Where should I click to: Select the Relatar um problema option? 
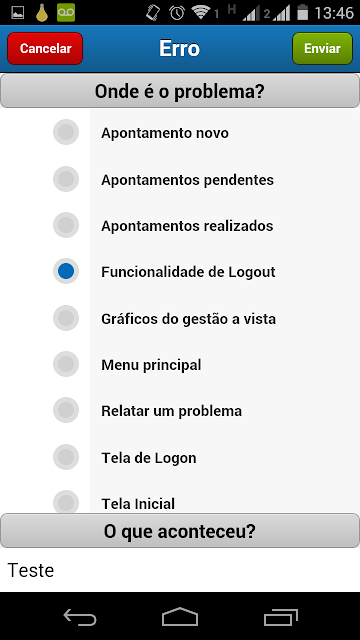pos(66,410)
